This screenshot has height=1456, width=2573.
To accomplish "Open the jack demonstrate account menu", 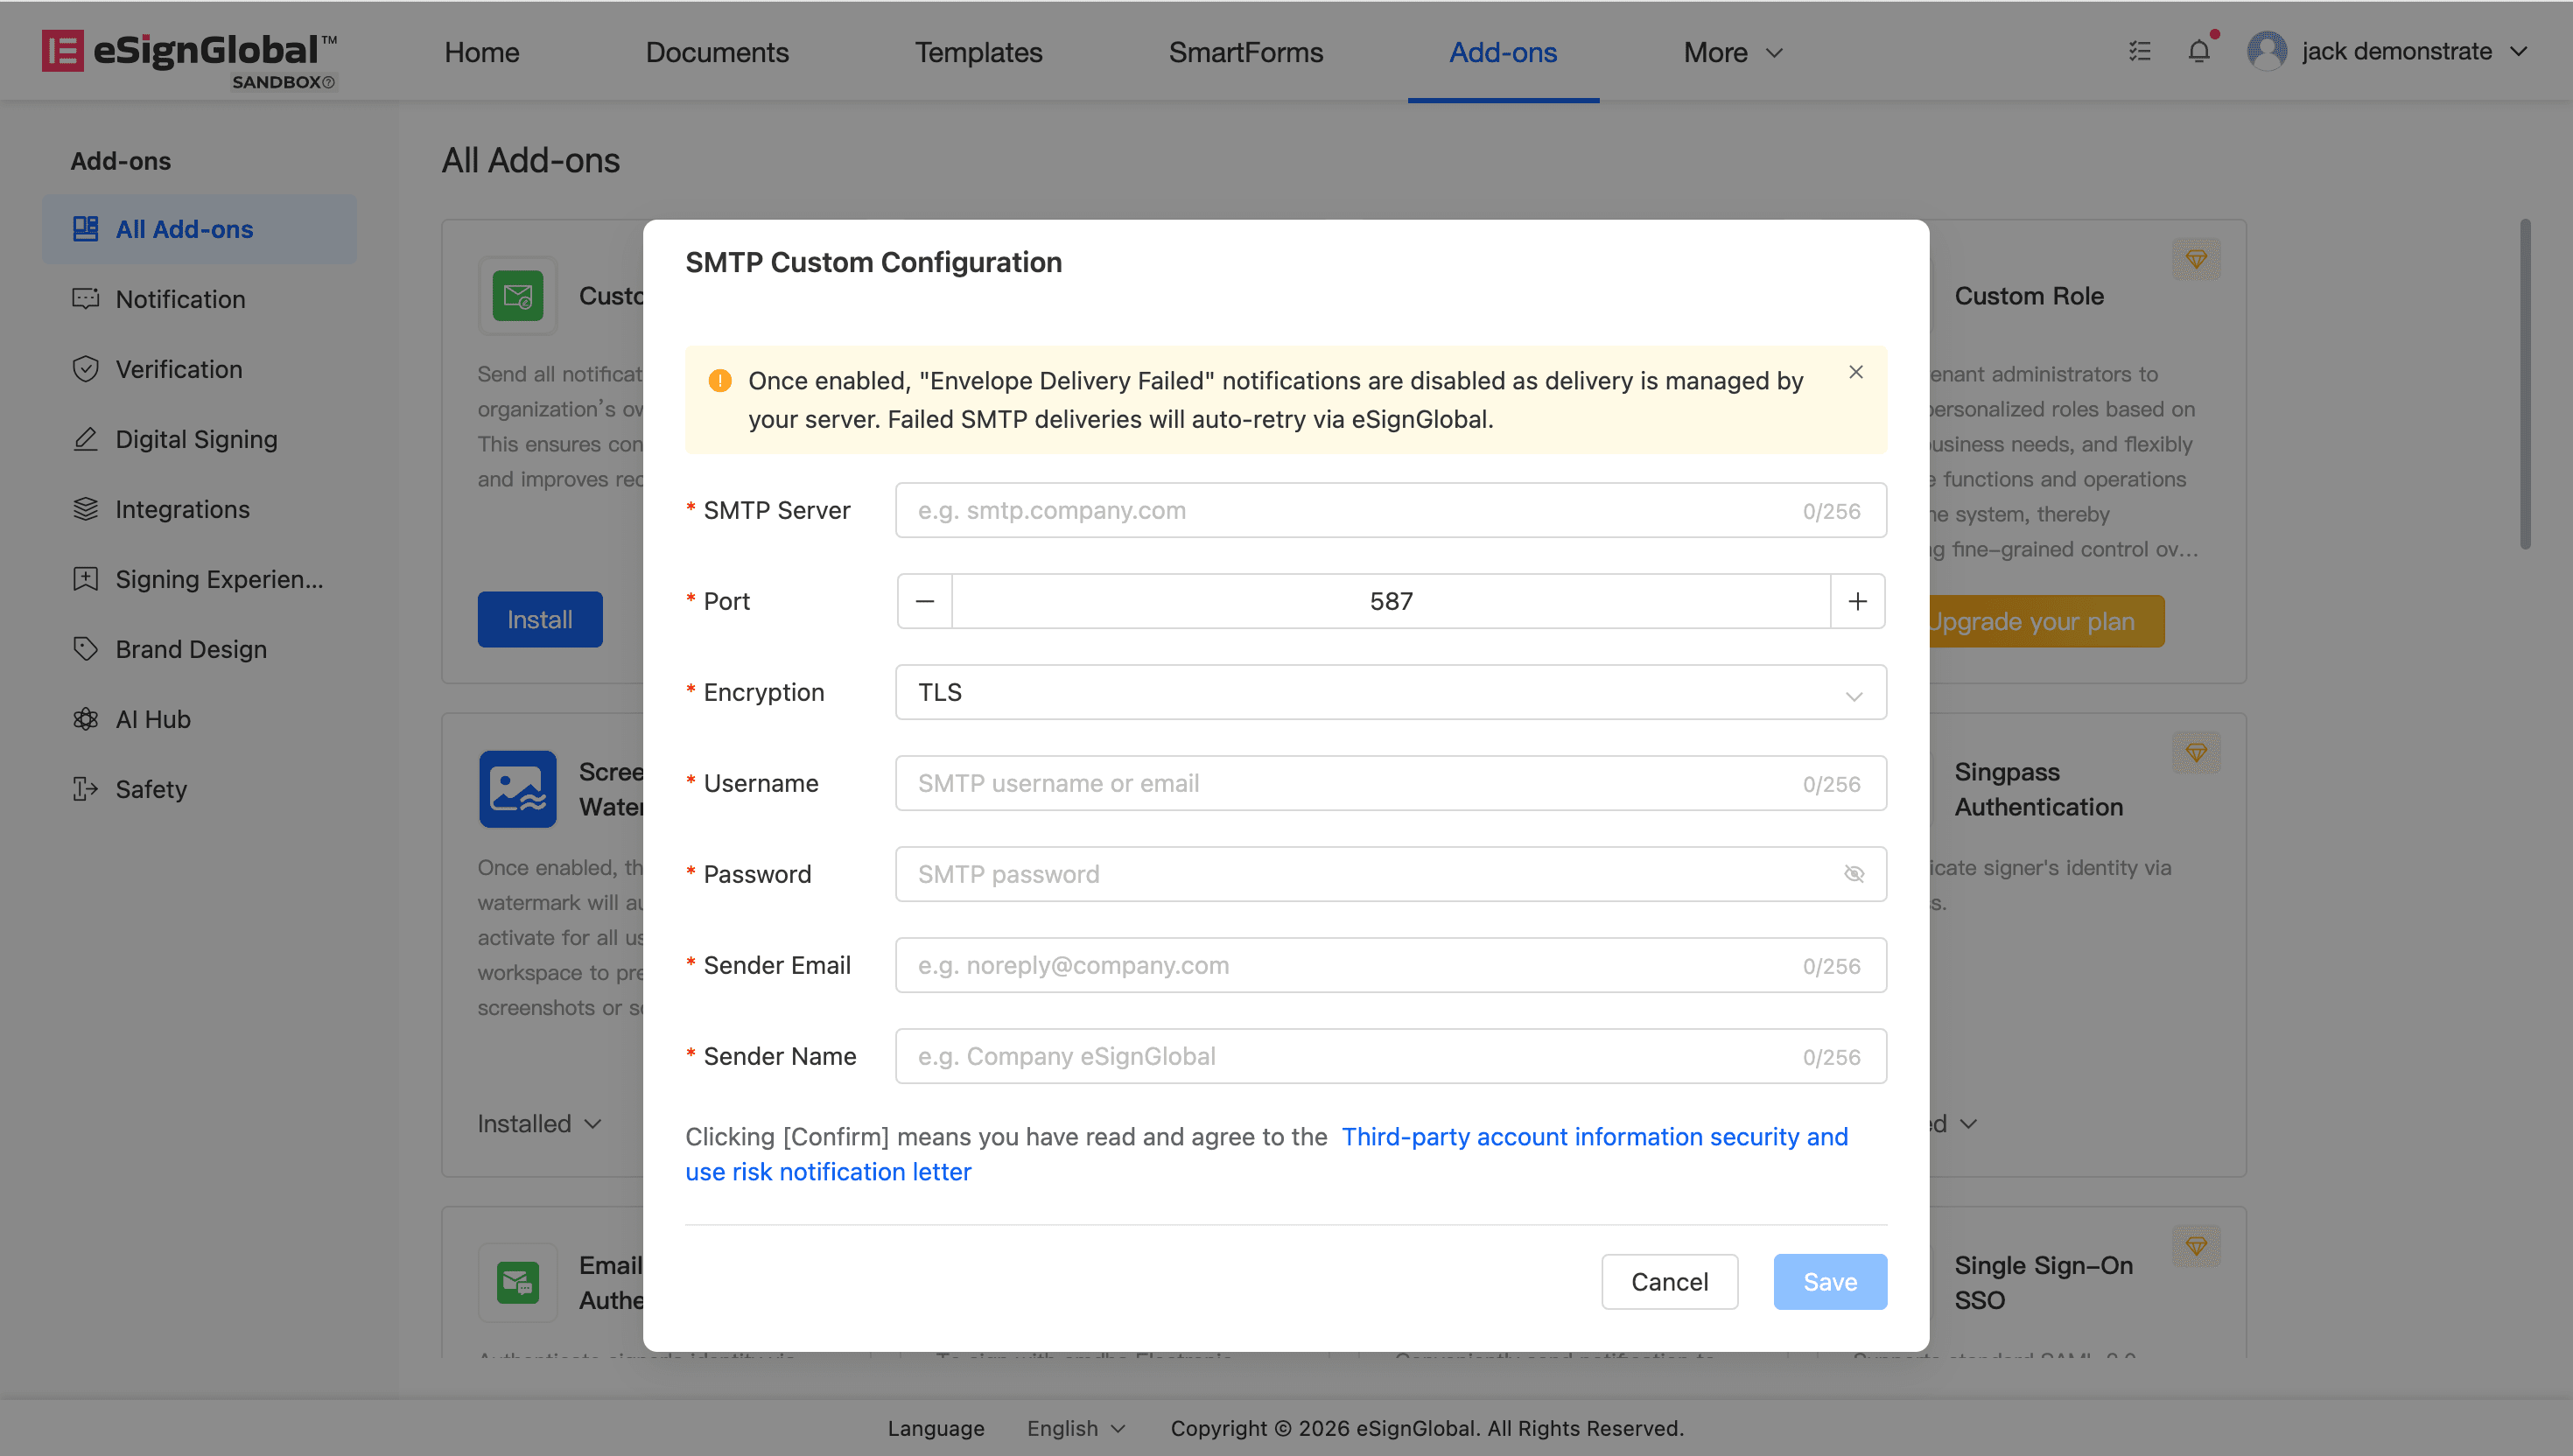I will [2388, 51].
